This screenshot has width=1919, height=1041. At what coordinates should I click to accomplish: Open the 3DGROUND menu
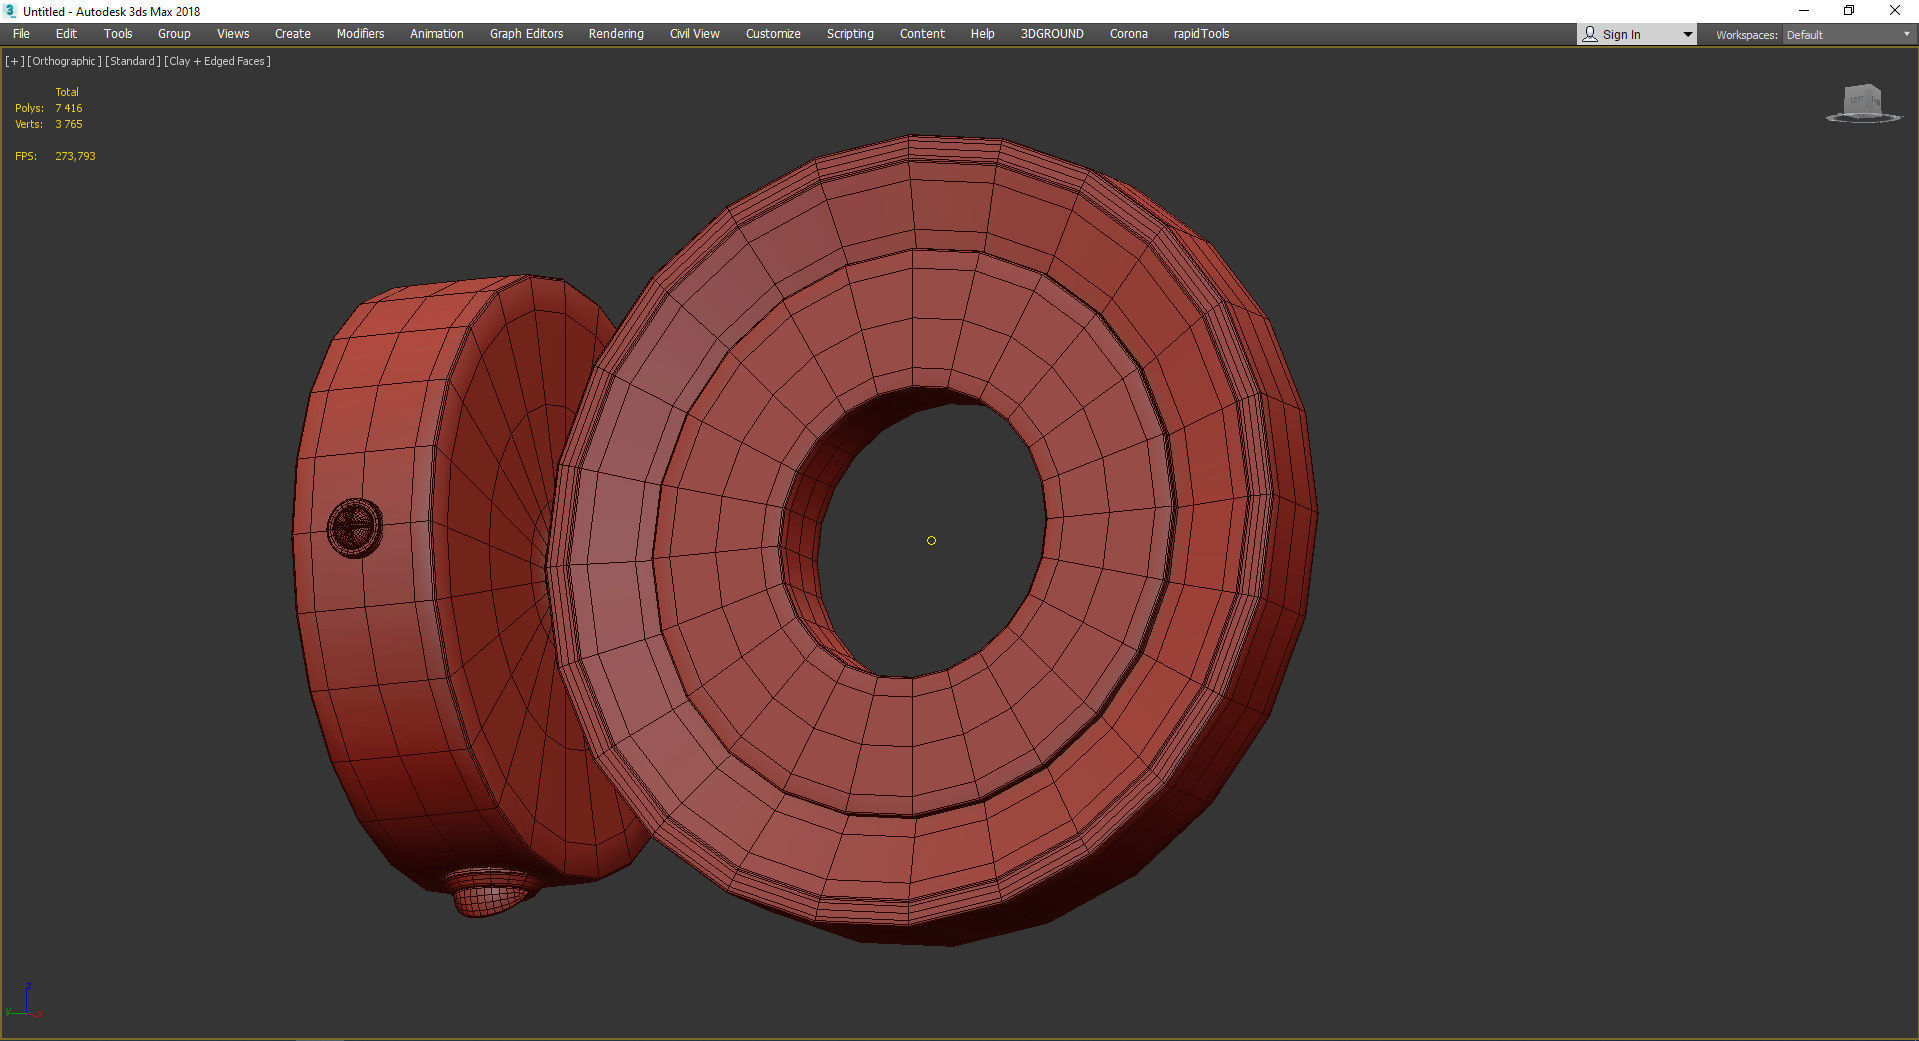pos(1052,34)
